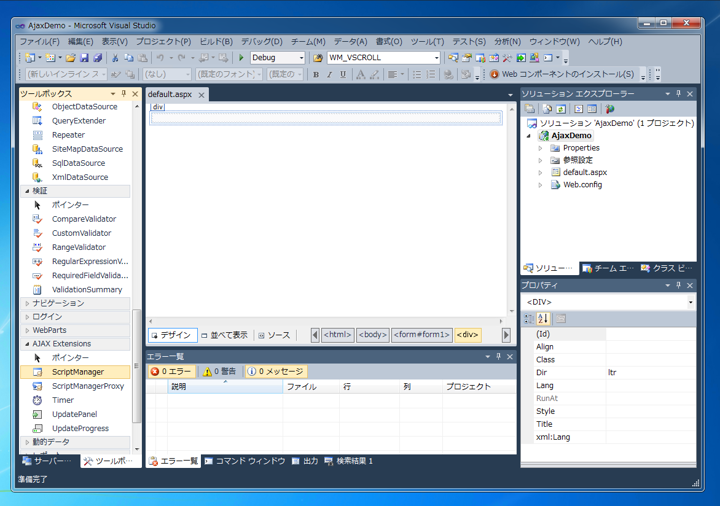Toggle auto-hide pin on ツールボックス panel
720x506 pixels.
pos(124,94)
